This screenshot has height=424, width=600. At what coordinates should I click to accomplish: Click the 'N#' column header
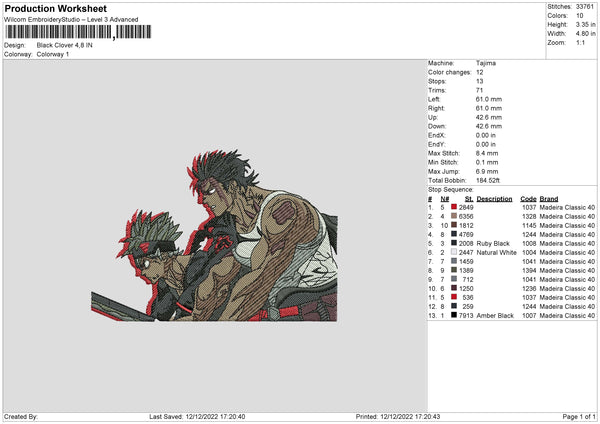[445, 199]
